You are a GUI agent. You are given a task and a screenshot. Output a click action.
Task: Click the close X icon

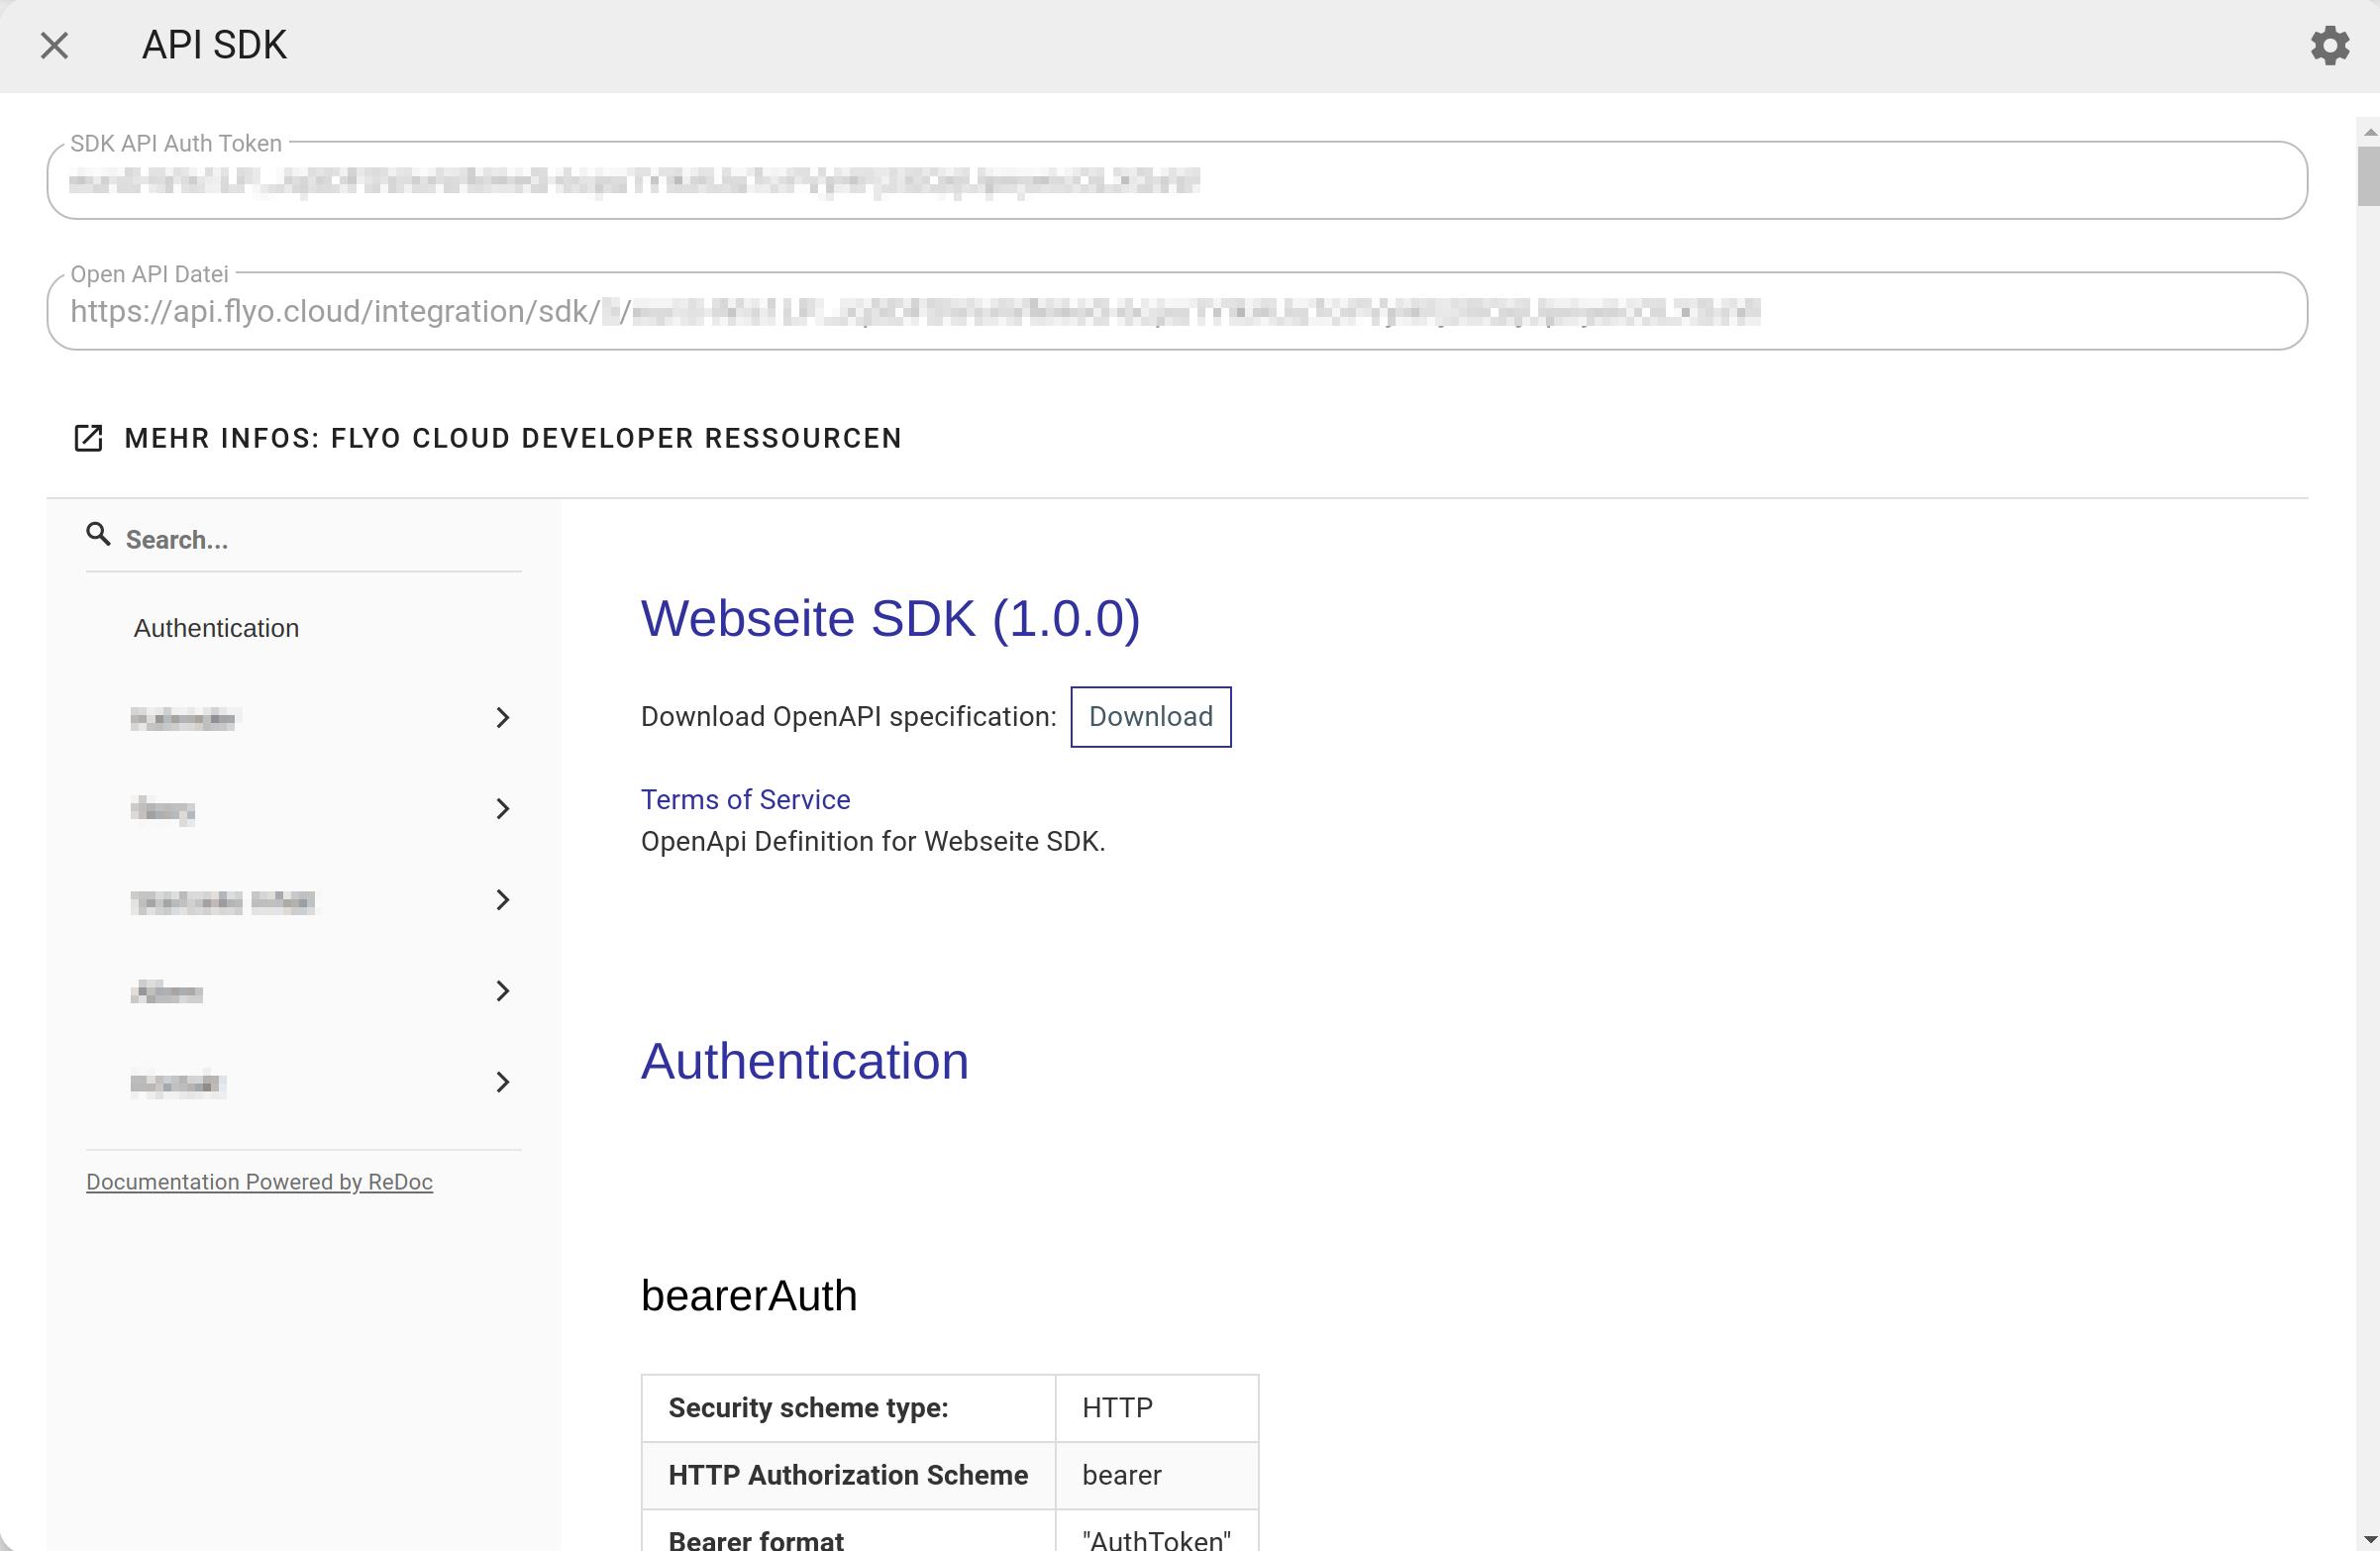(53, 46)
